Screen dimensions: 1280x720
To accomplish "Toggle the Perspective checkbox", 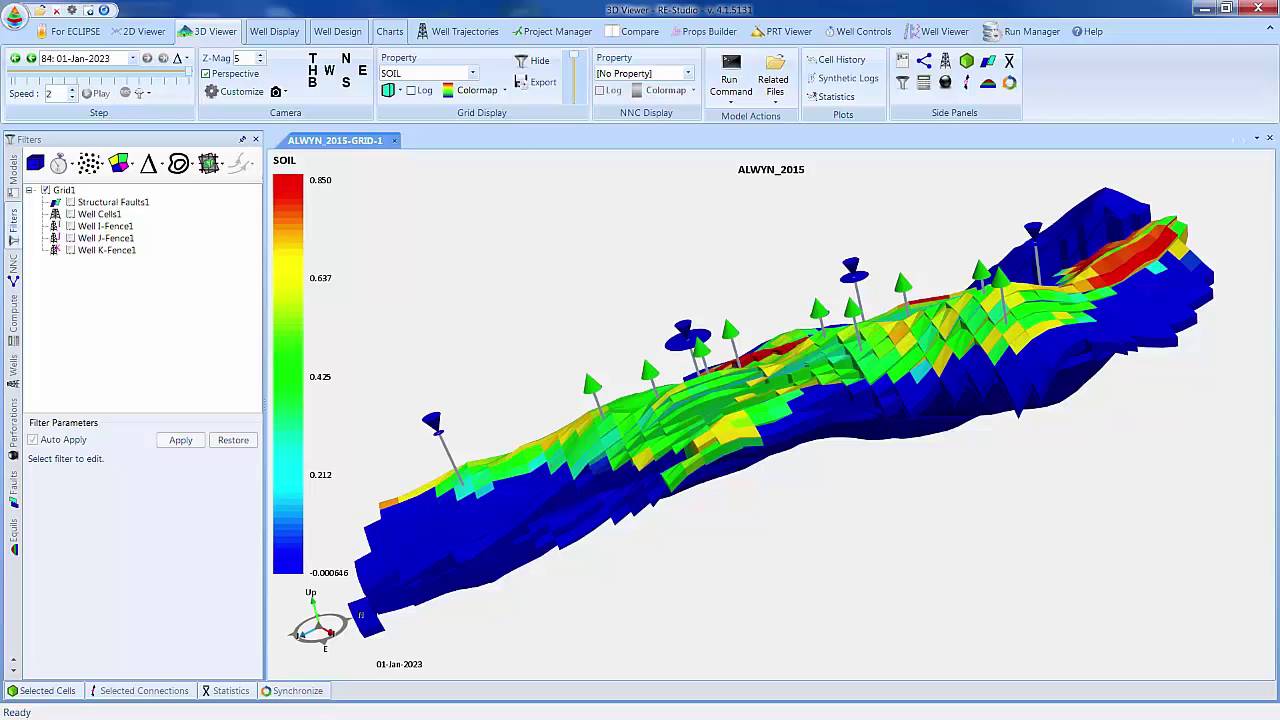I will point(206,74).
